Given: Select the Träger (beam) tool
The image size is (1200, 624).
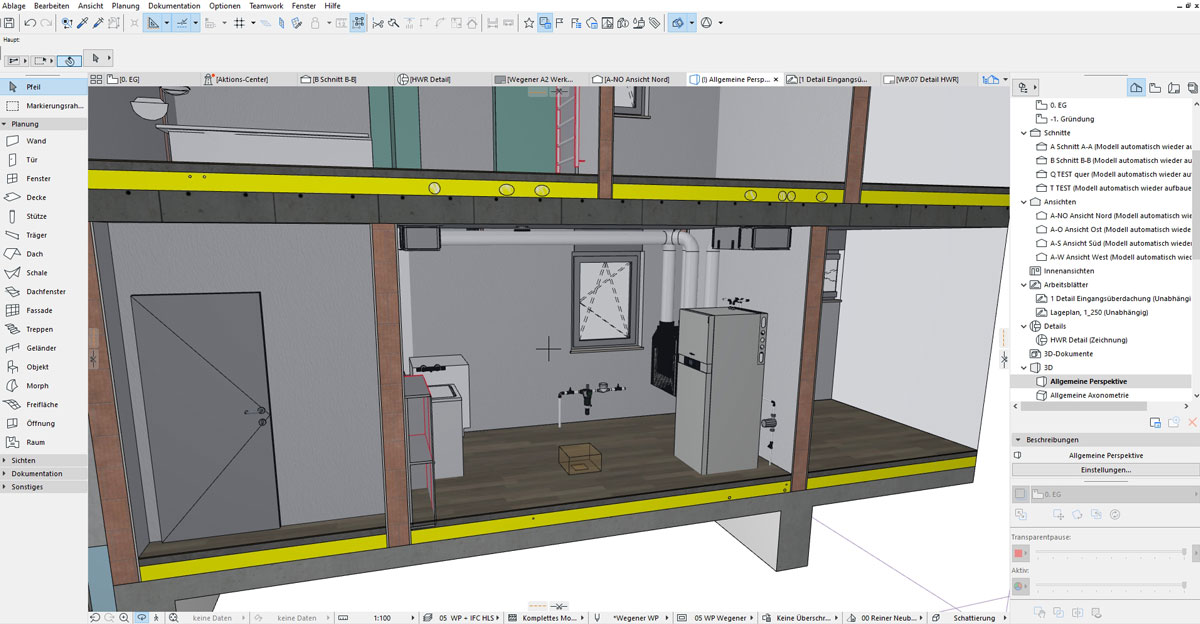Looking at the screenshot, I should (44, 235).
